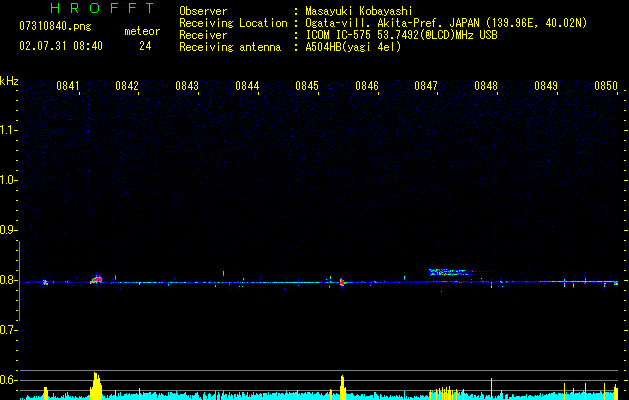Click the Receiving antenna label

coord(230,47)
